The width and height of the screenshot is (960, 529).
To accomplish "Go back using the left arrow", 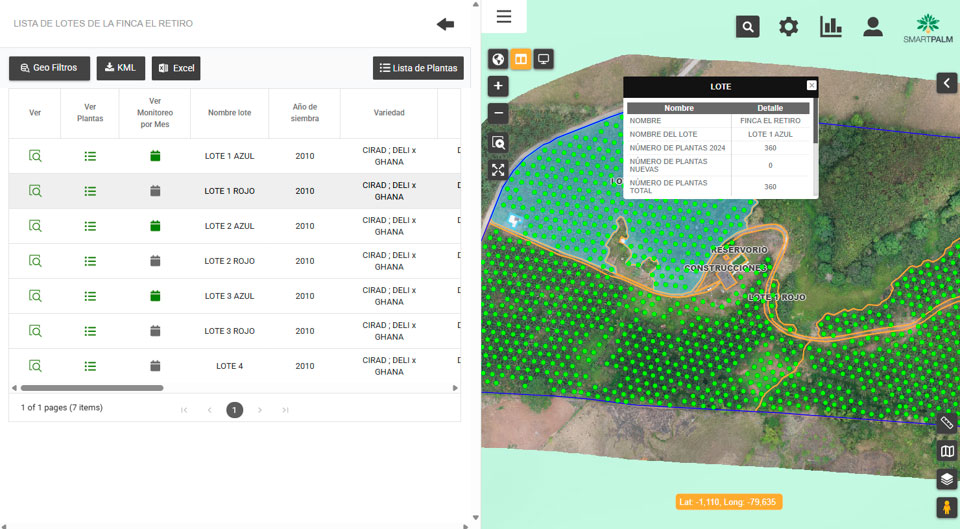I will tap(445, 24).
